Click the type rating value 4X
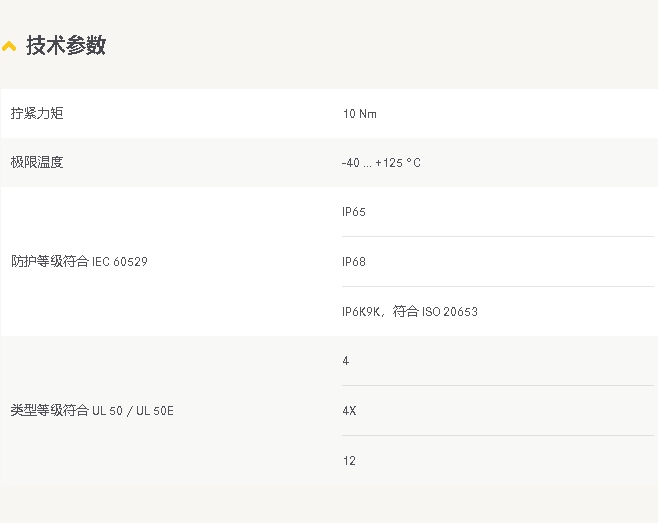Image resolution: width=658 pixels, height=523 pixels. tap(349, 411)
